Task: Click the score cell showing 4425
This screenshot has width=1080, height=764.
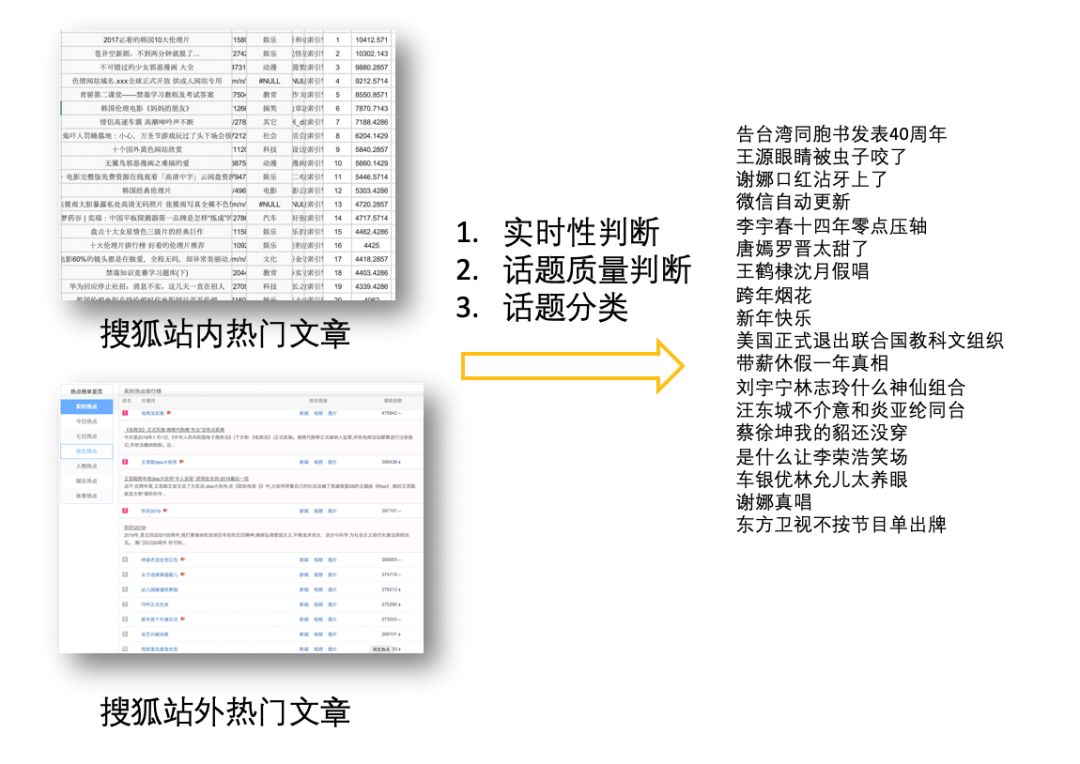Action: coord(372,245)
